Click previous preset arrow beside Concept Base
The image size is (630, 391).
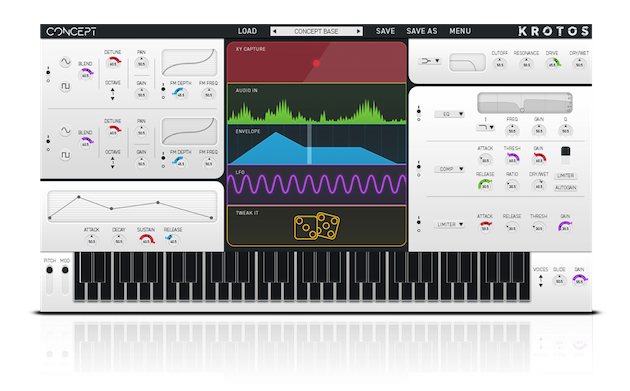point(274,31)
